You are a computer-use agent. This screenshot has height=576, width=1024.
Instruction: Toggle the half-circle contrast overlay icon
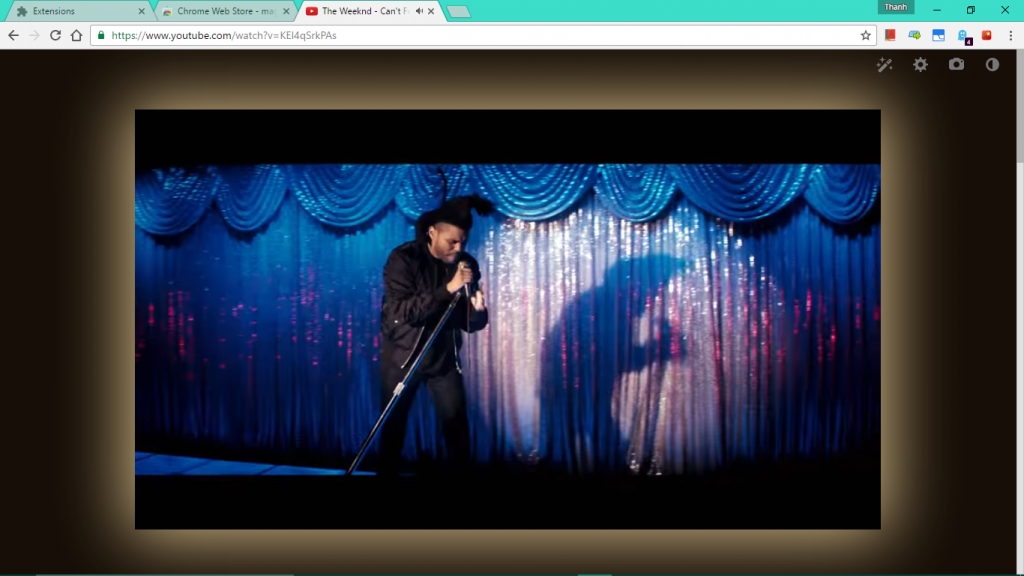click(992, 65)
